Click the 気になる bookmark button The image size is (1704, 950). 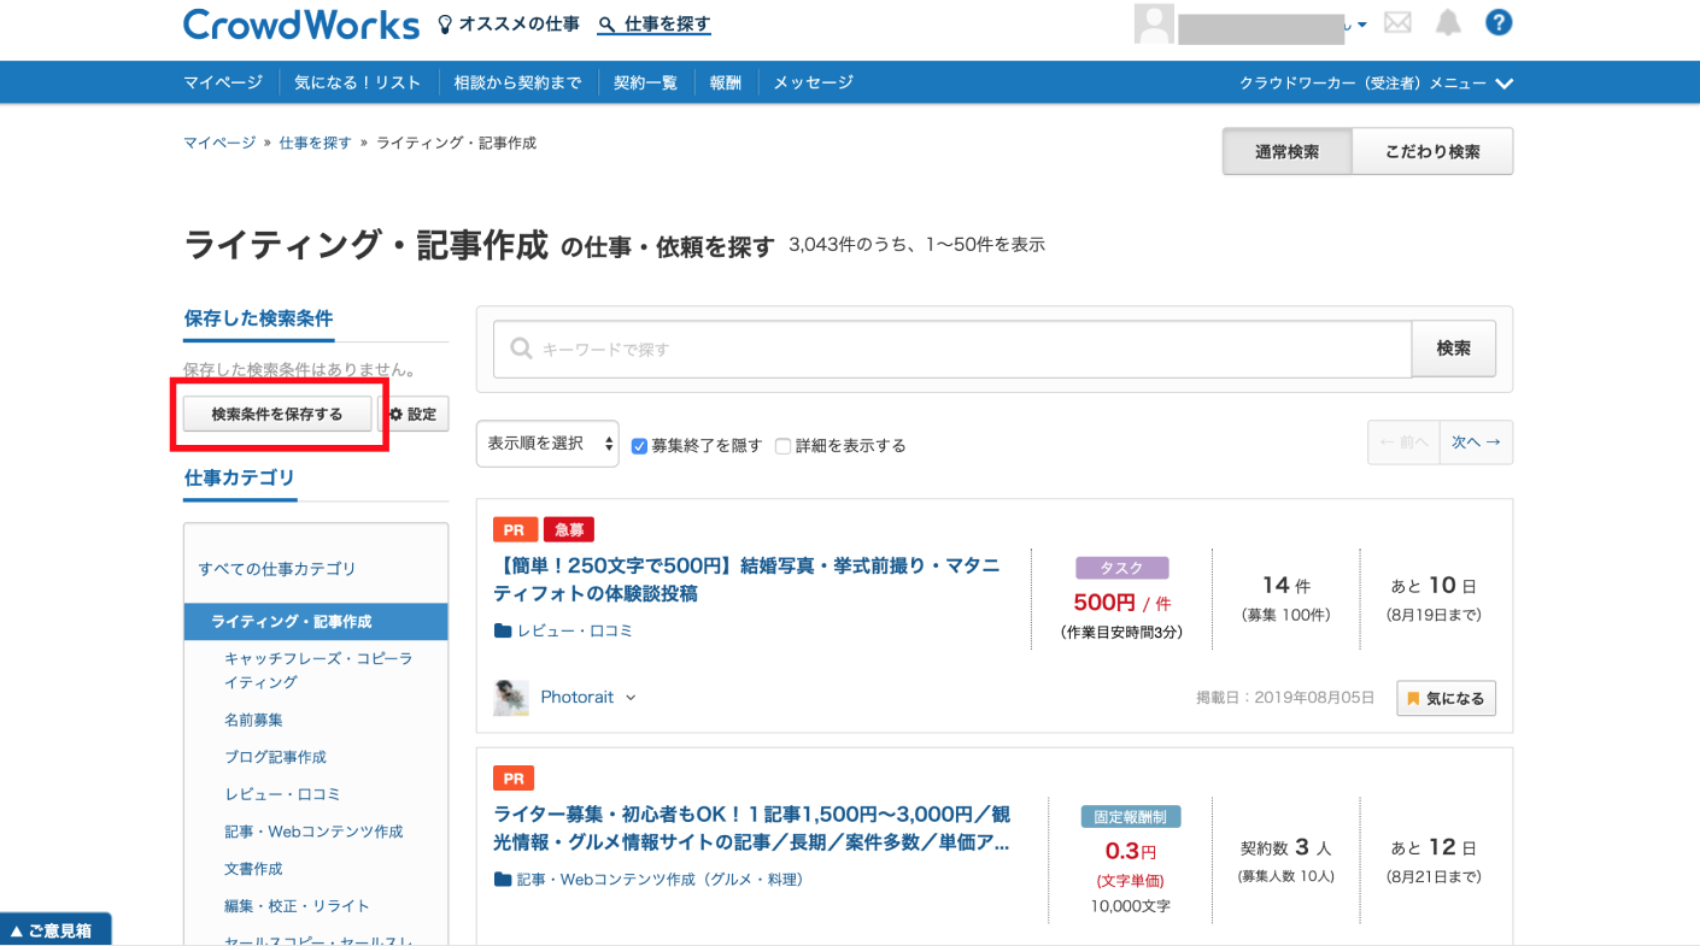[x=1445, y=698]
